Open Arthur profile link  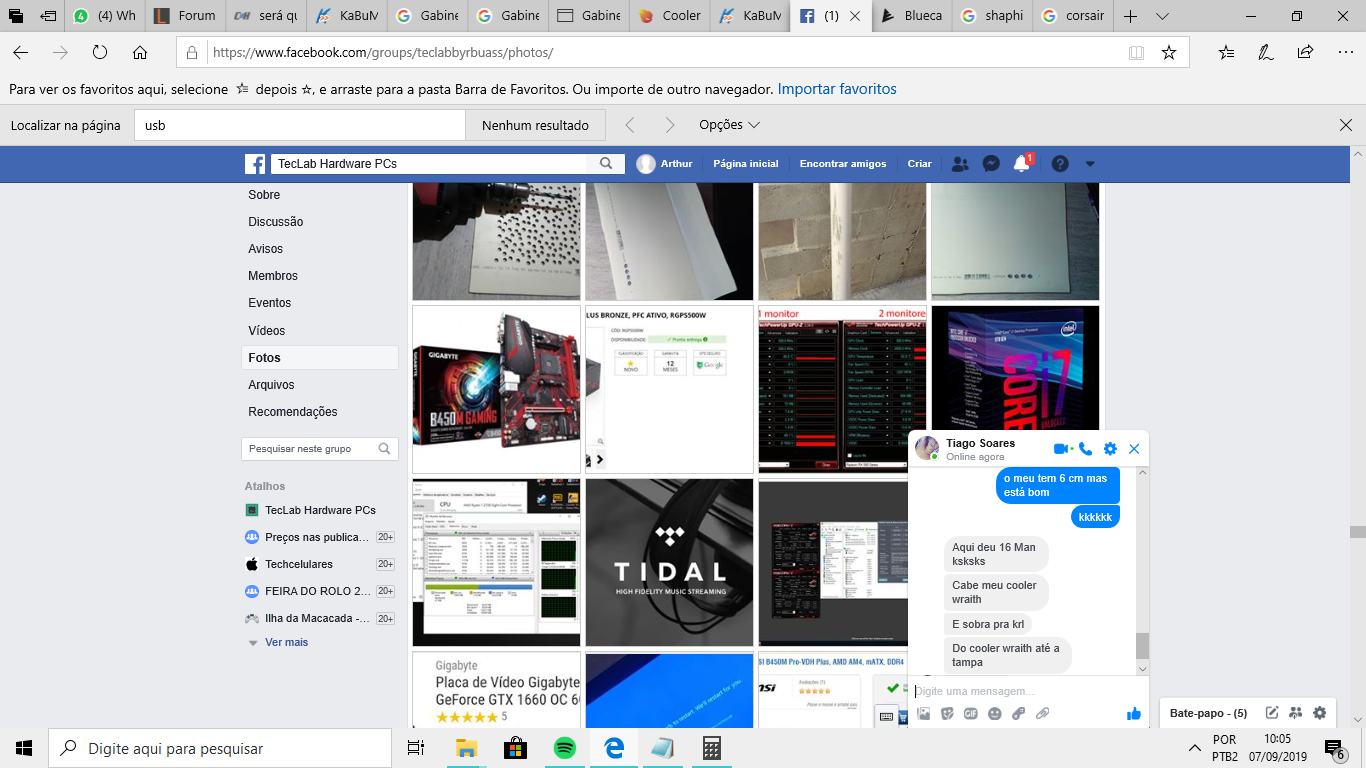coord(665,164)
